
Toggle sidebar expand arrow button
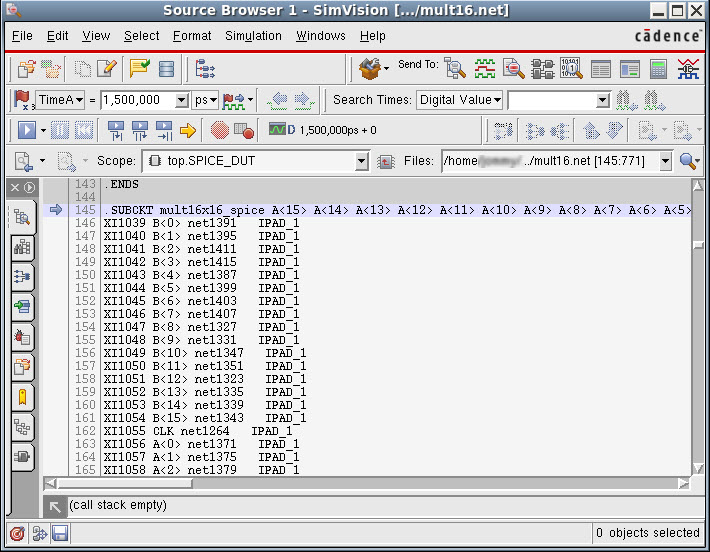29,187
